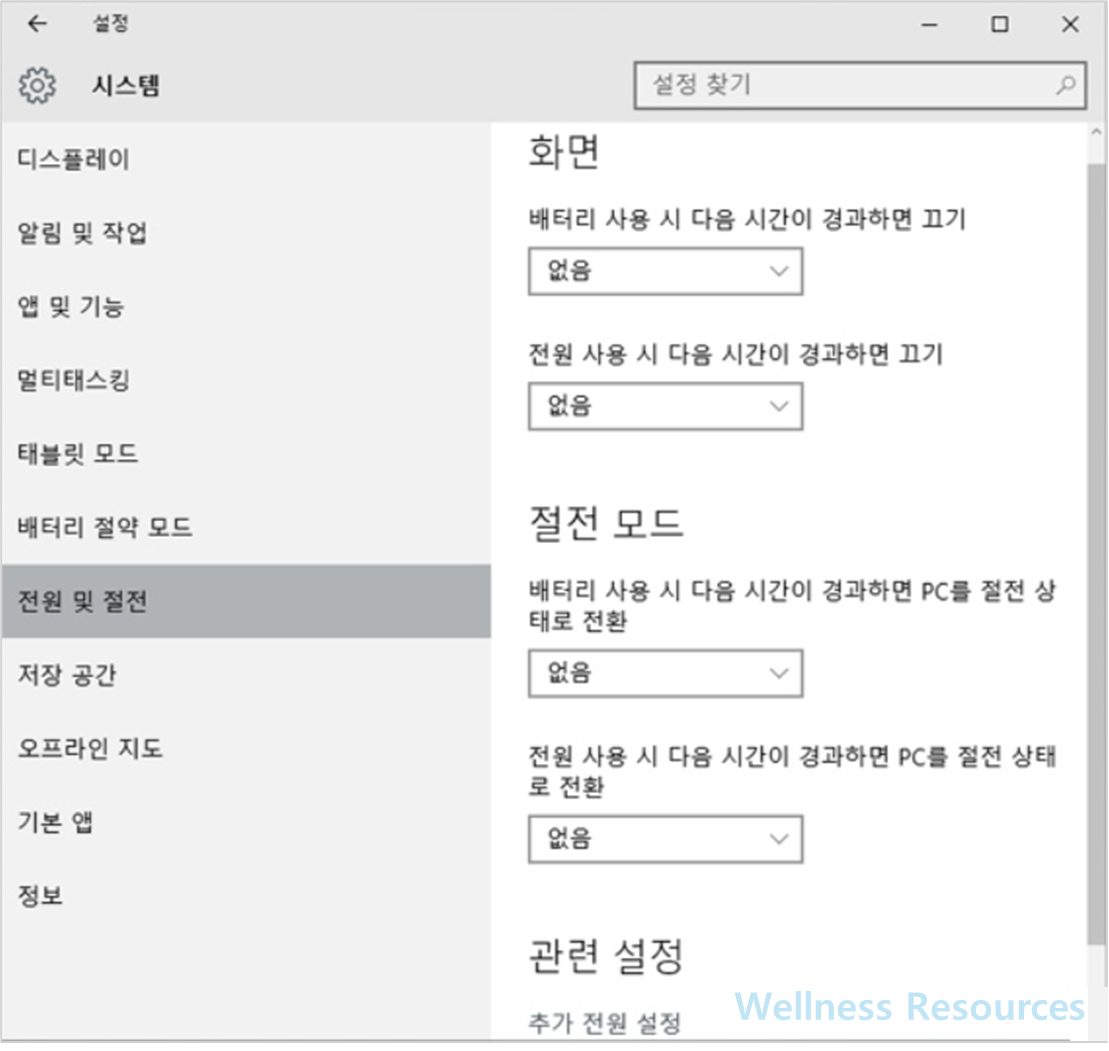Click 추가 전원 설정 link
1109x1051 pixels.
click(x=605, y=1023)
